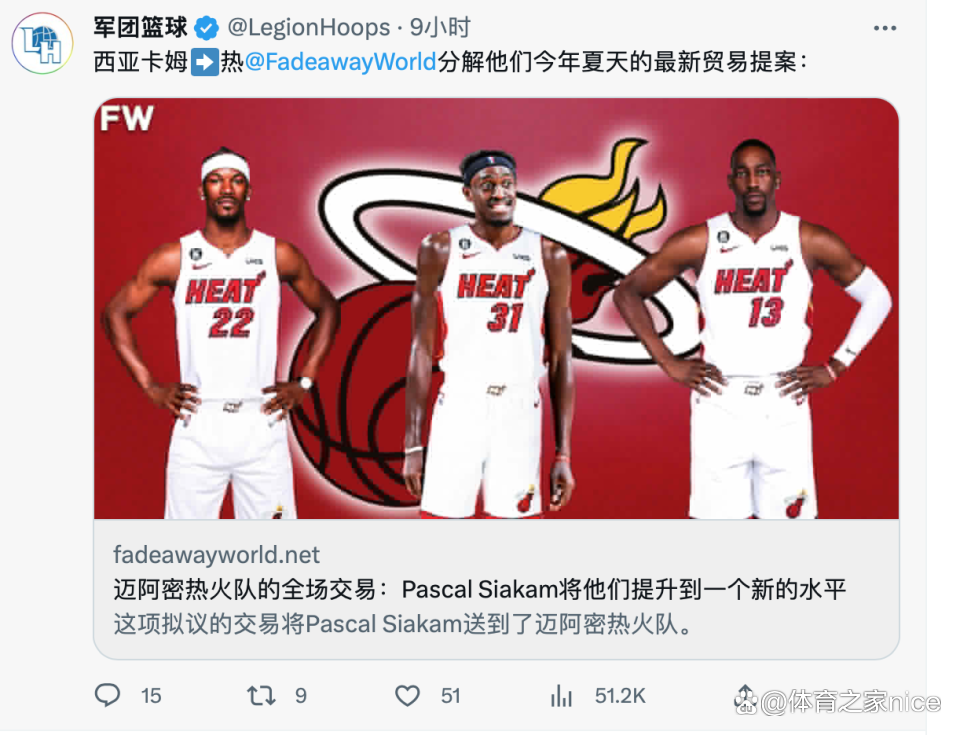Viewport: 960px width, 735px height.
Task: Click the reply speech bubble icon
Action: click(x=108, y=695)
